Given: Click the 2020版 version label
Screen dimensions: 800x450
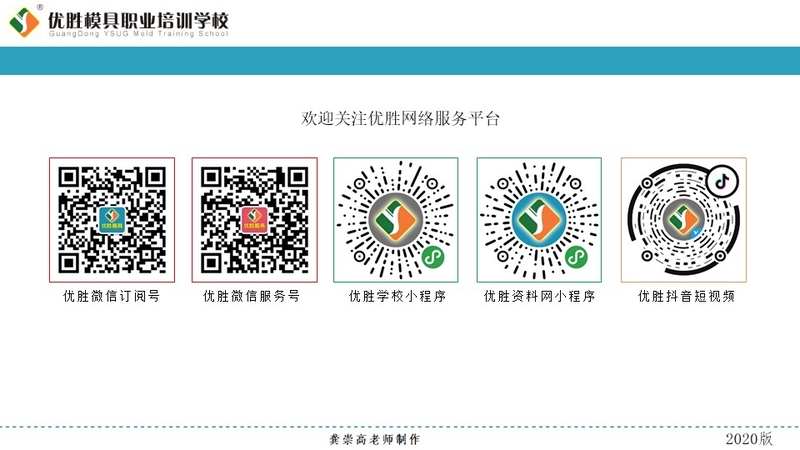Looking at the screenshot, I should click(749, 438).
